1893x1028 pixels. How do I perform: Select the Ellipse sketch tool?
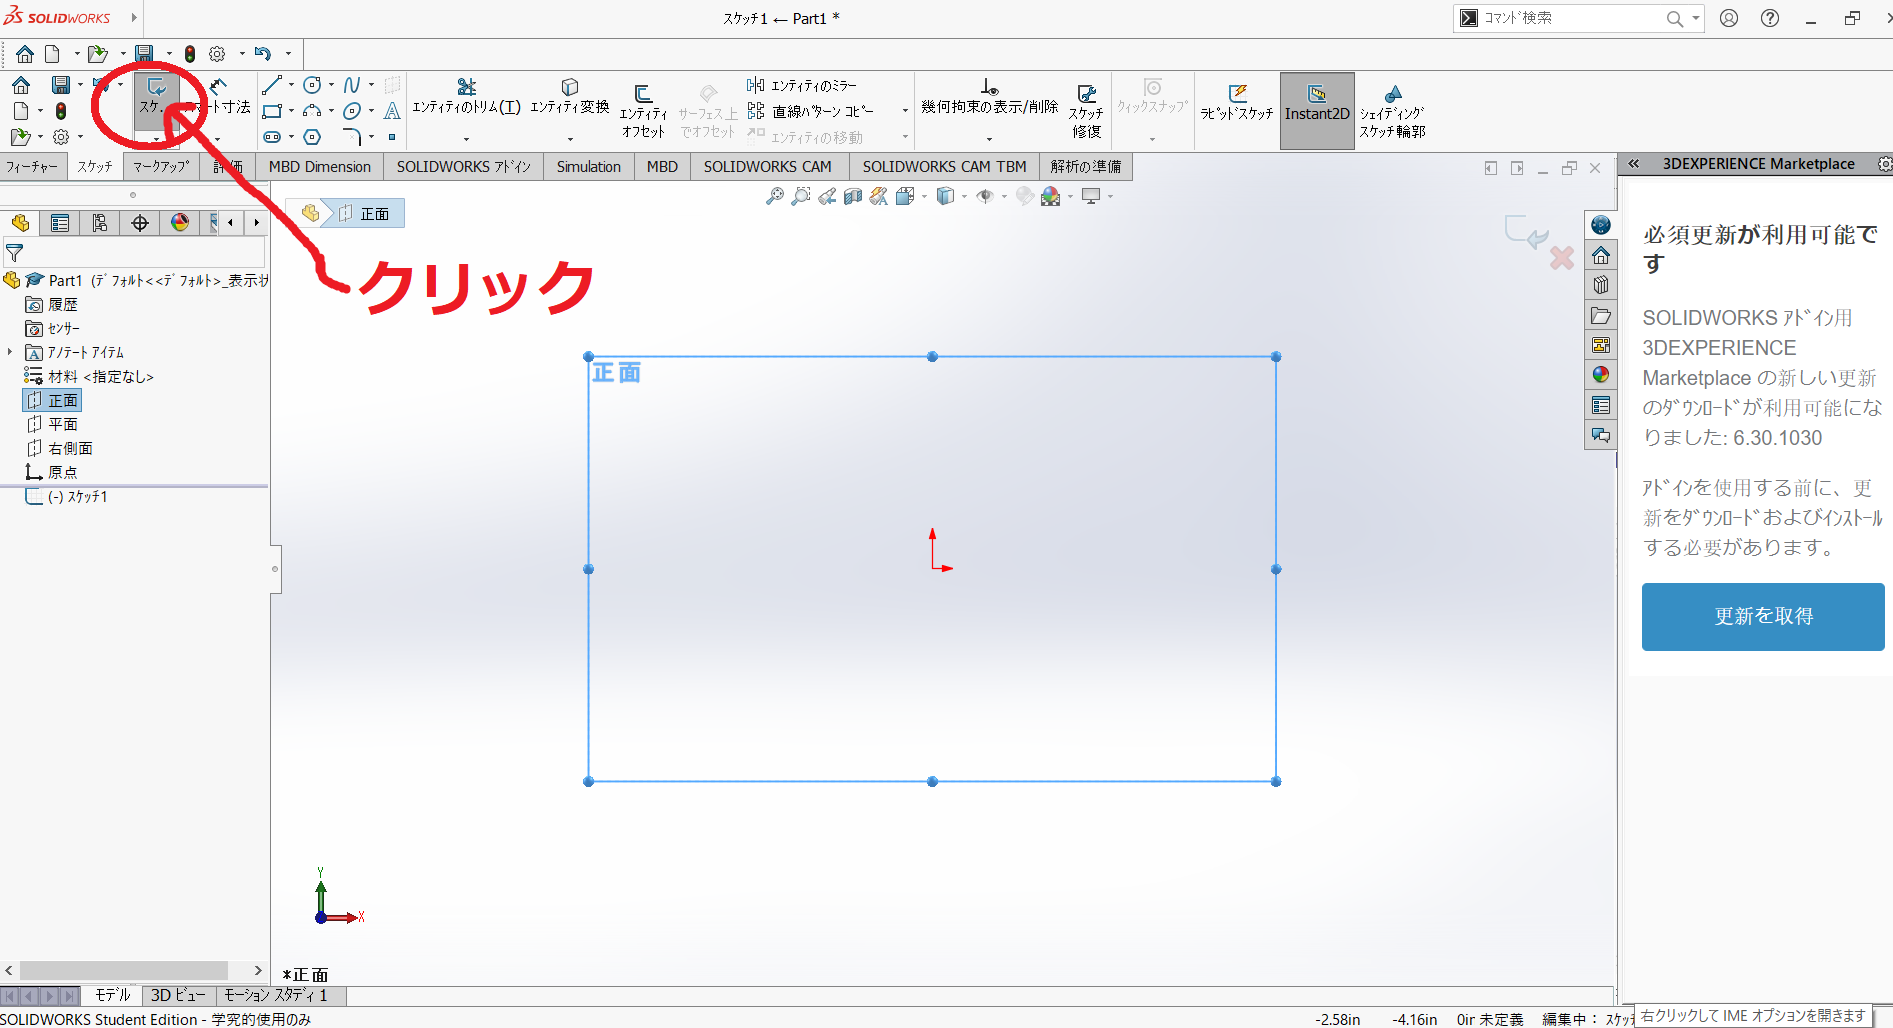point(351,111)
